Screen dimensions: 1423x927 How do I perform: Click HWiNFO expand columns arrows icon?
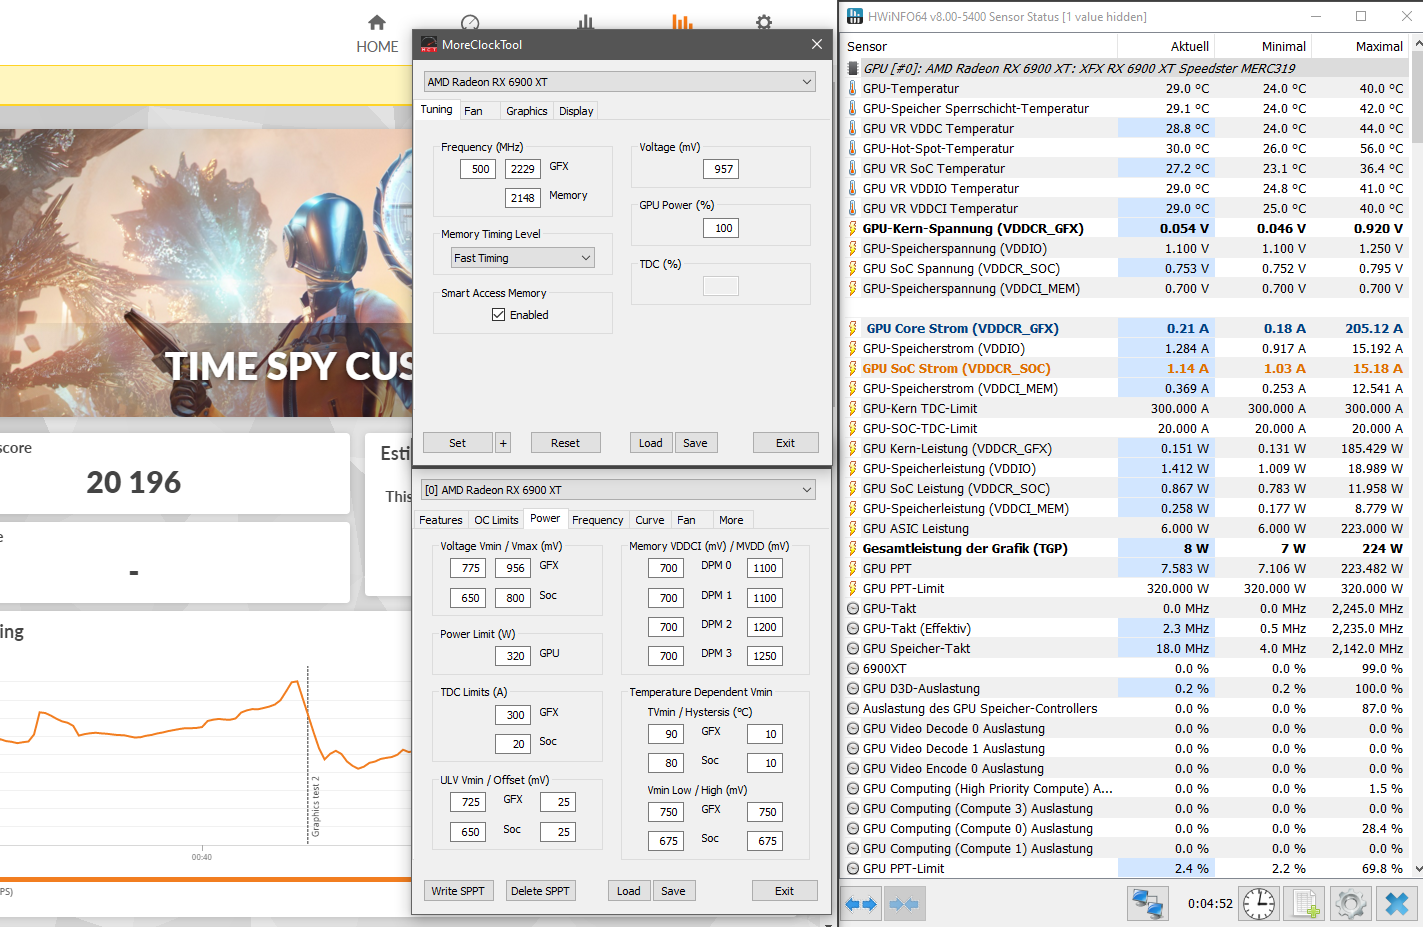(x=861, y=904)
